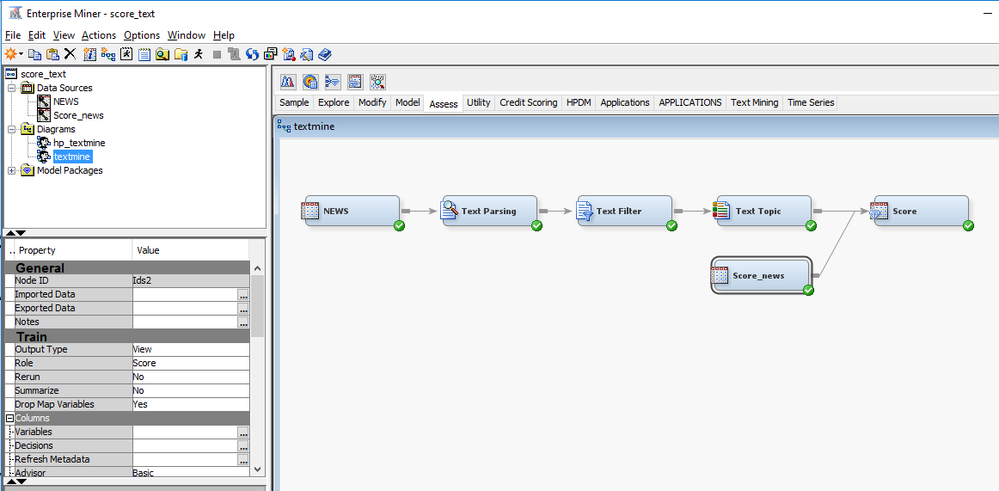Open the Decisions ellipsis button

(x=243, y=446)
